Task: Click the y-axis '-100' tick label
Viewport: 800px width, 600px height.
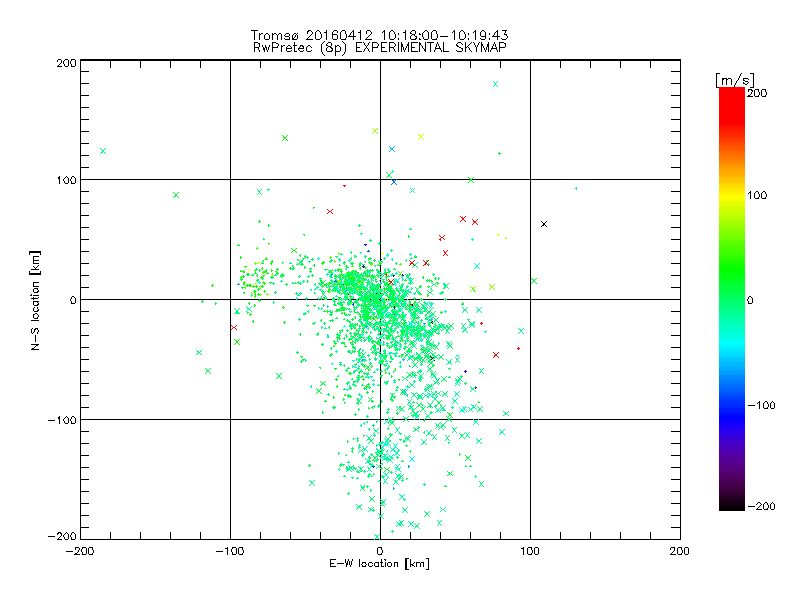Action: click(x=62, y=420)
